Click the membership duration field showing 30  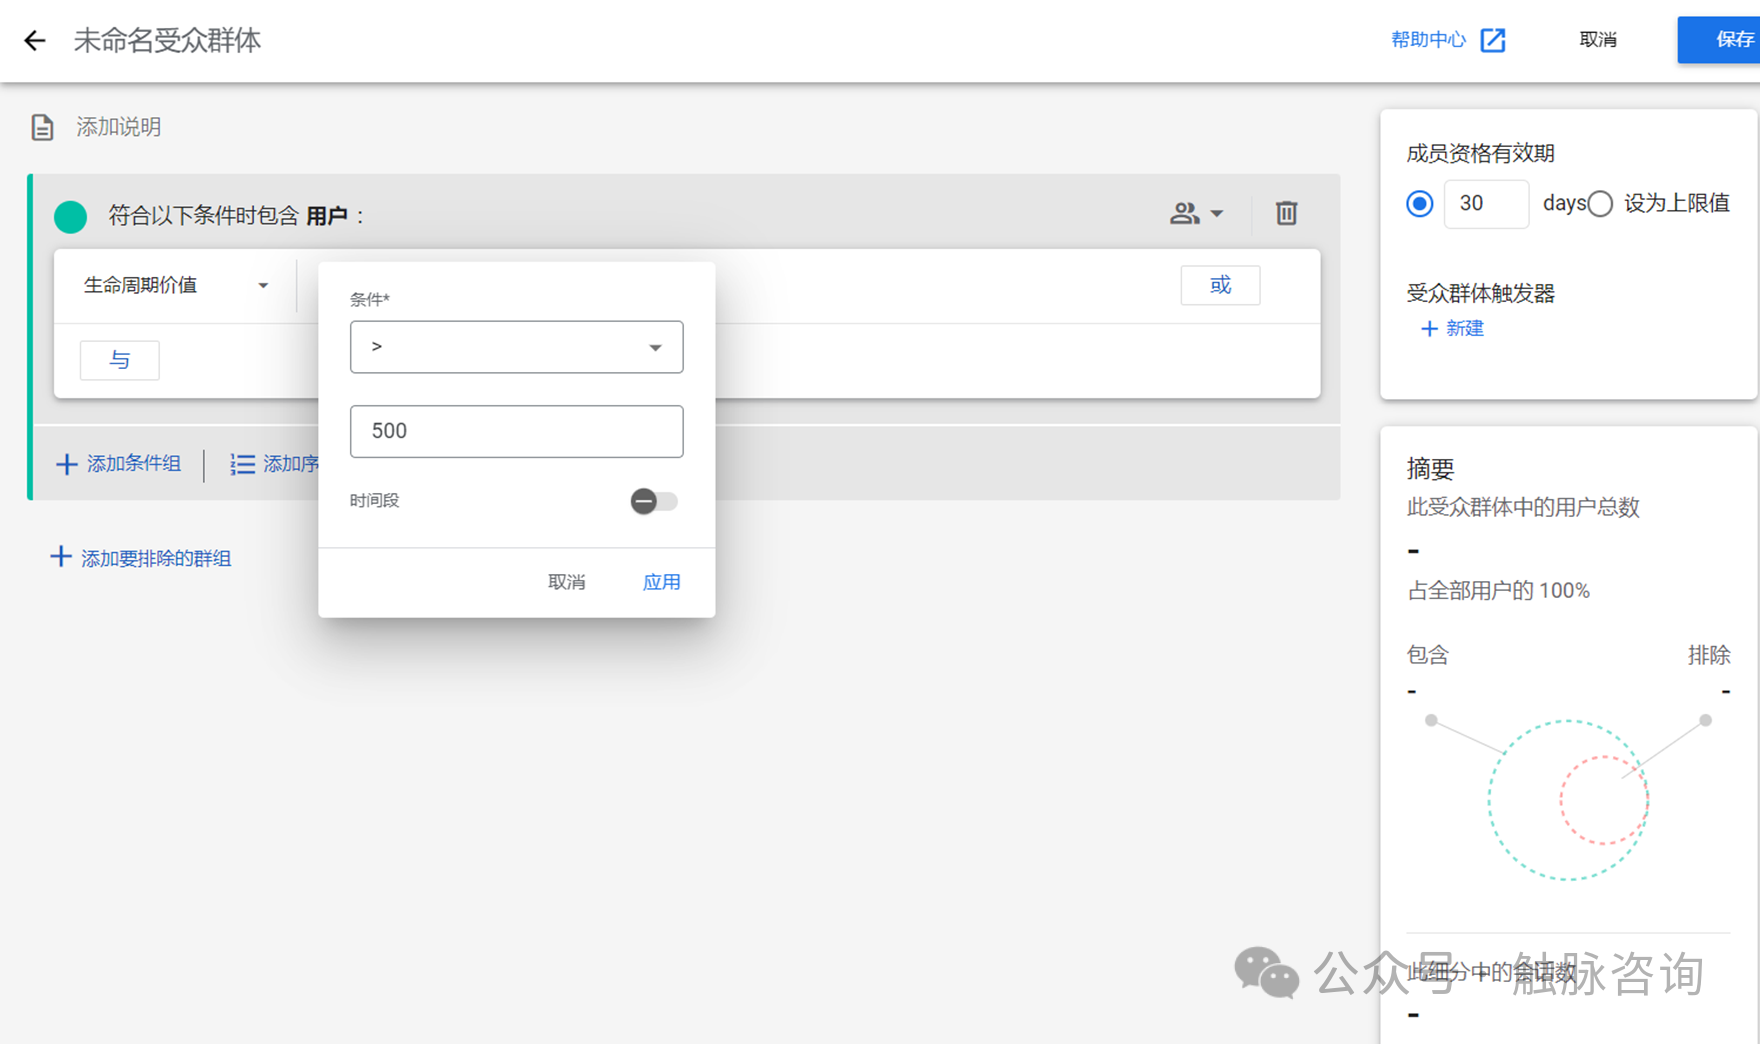click(x=1486, y=204)
